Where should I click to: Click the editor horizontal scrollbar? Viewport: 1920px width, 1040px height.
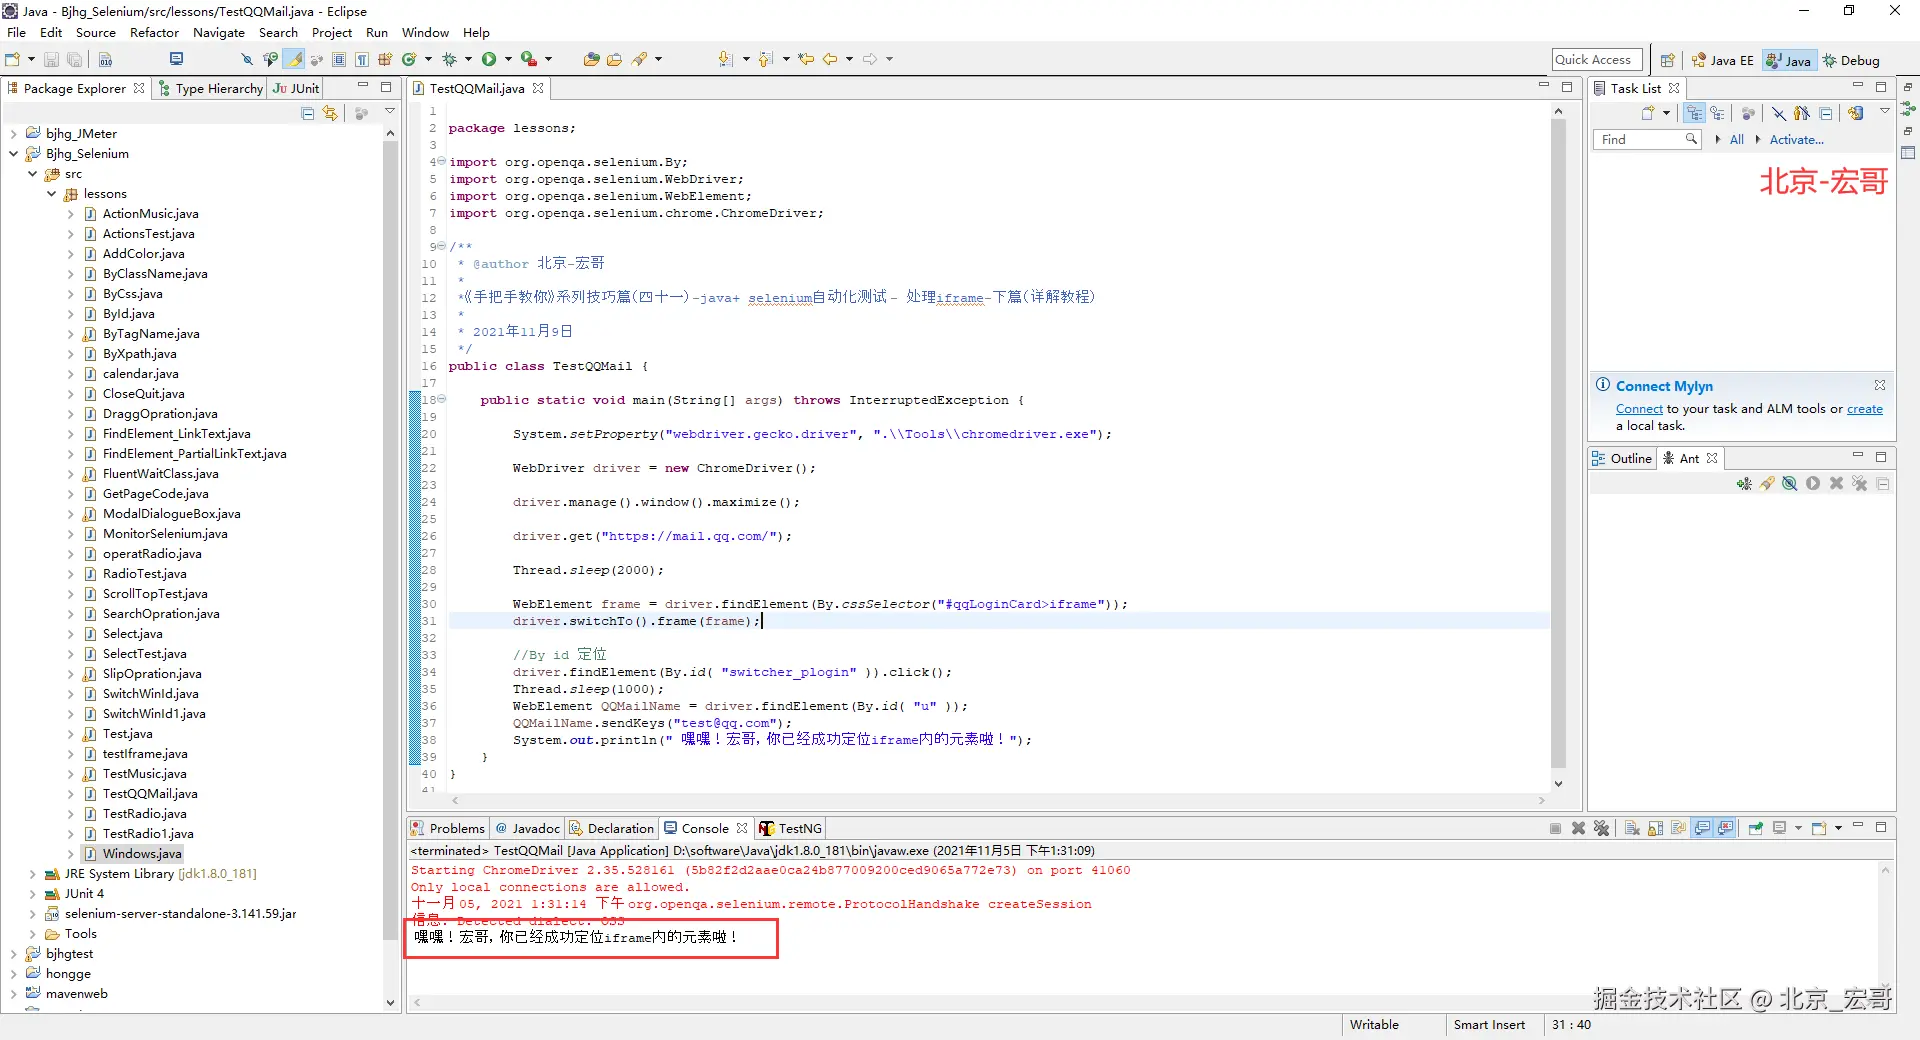(x=997, y=801)
